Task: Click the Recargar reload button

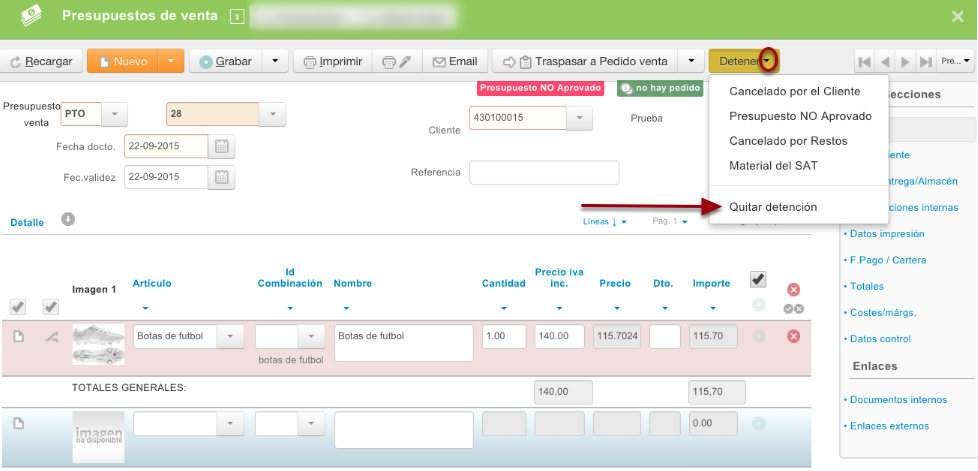Action: (x=42, y=61)
